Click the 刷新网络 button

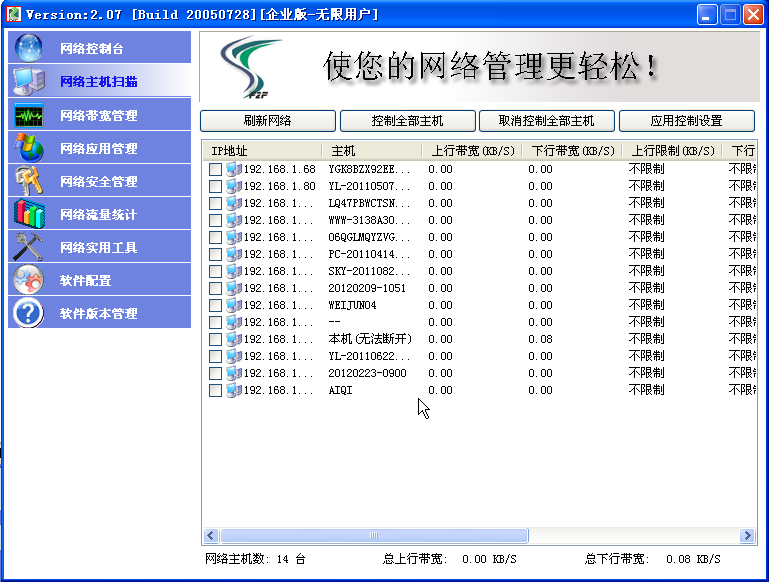(267, 121)
